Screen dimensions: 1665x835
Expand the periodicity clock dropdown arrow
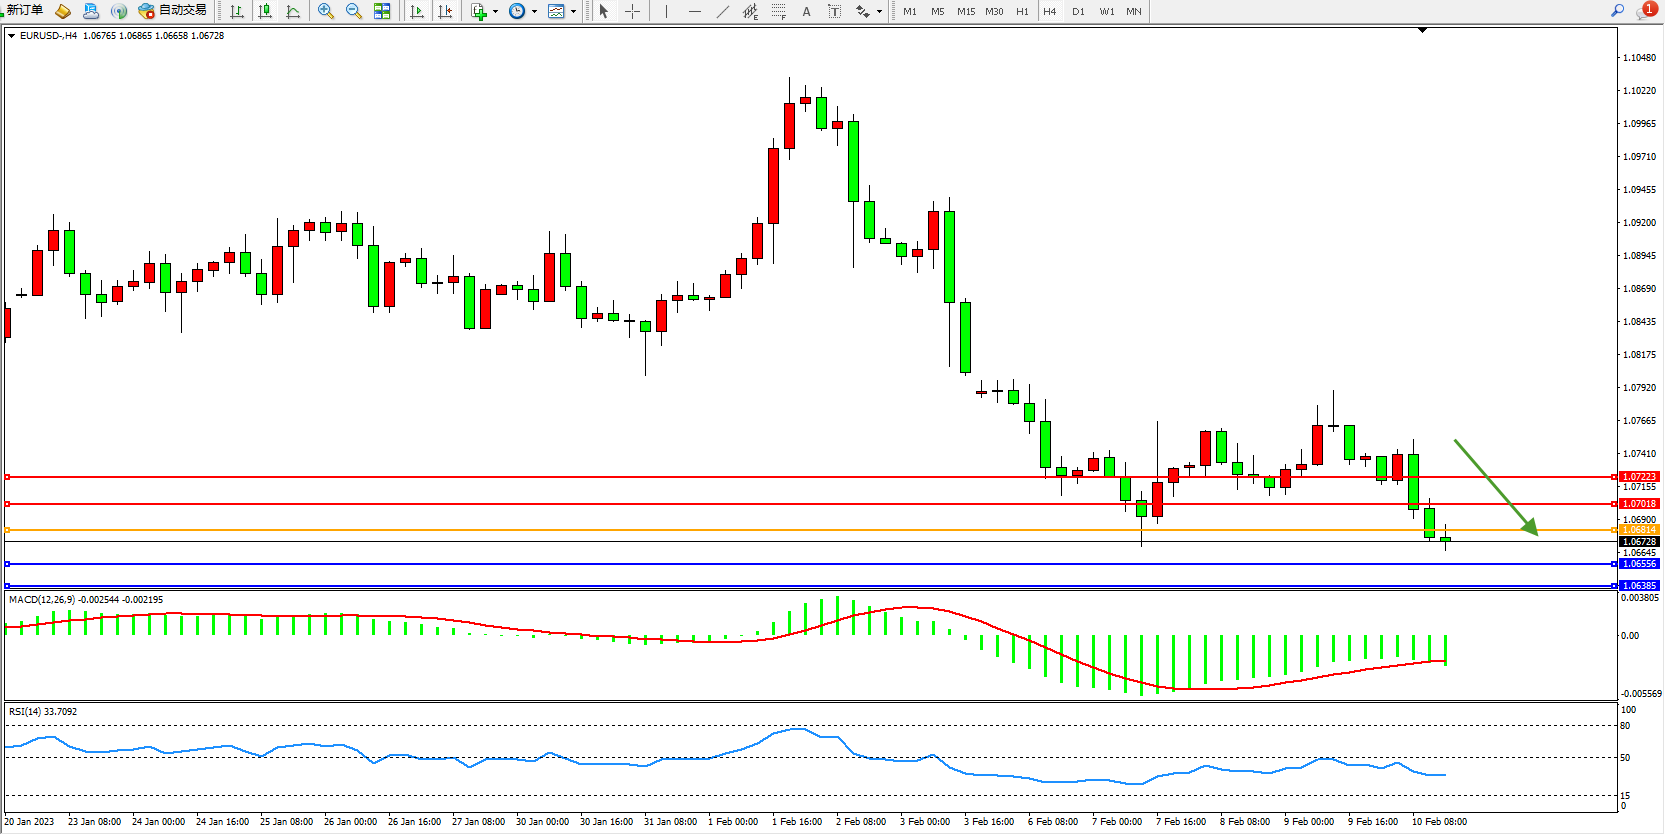pos(534,12)
